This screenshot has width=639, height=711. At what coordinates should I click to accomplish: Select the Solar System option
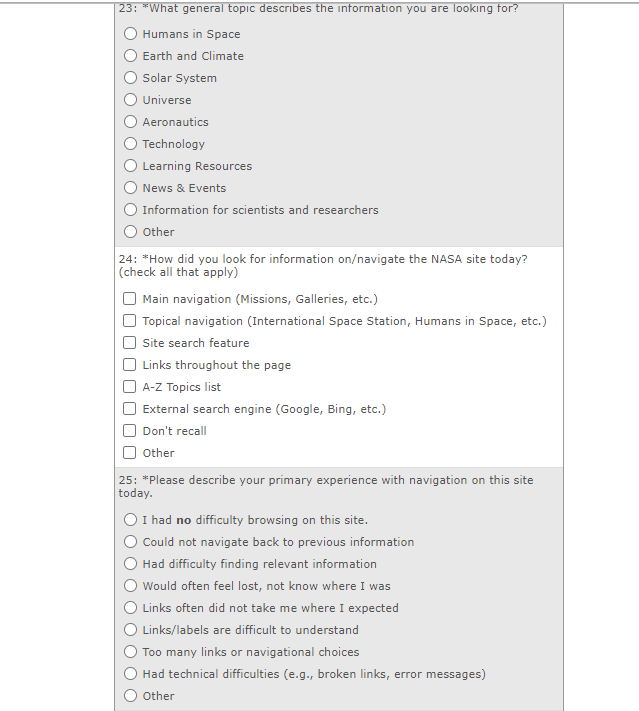coord(131,78)
